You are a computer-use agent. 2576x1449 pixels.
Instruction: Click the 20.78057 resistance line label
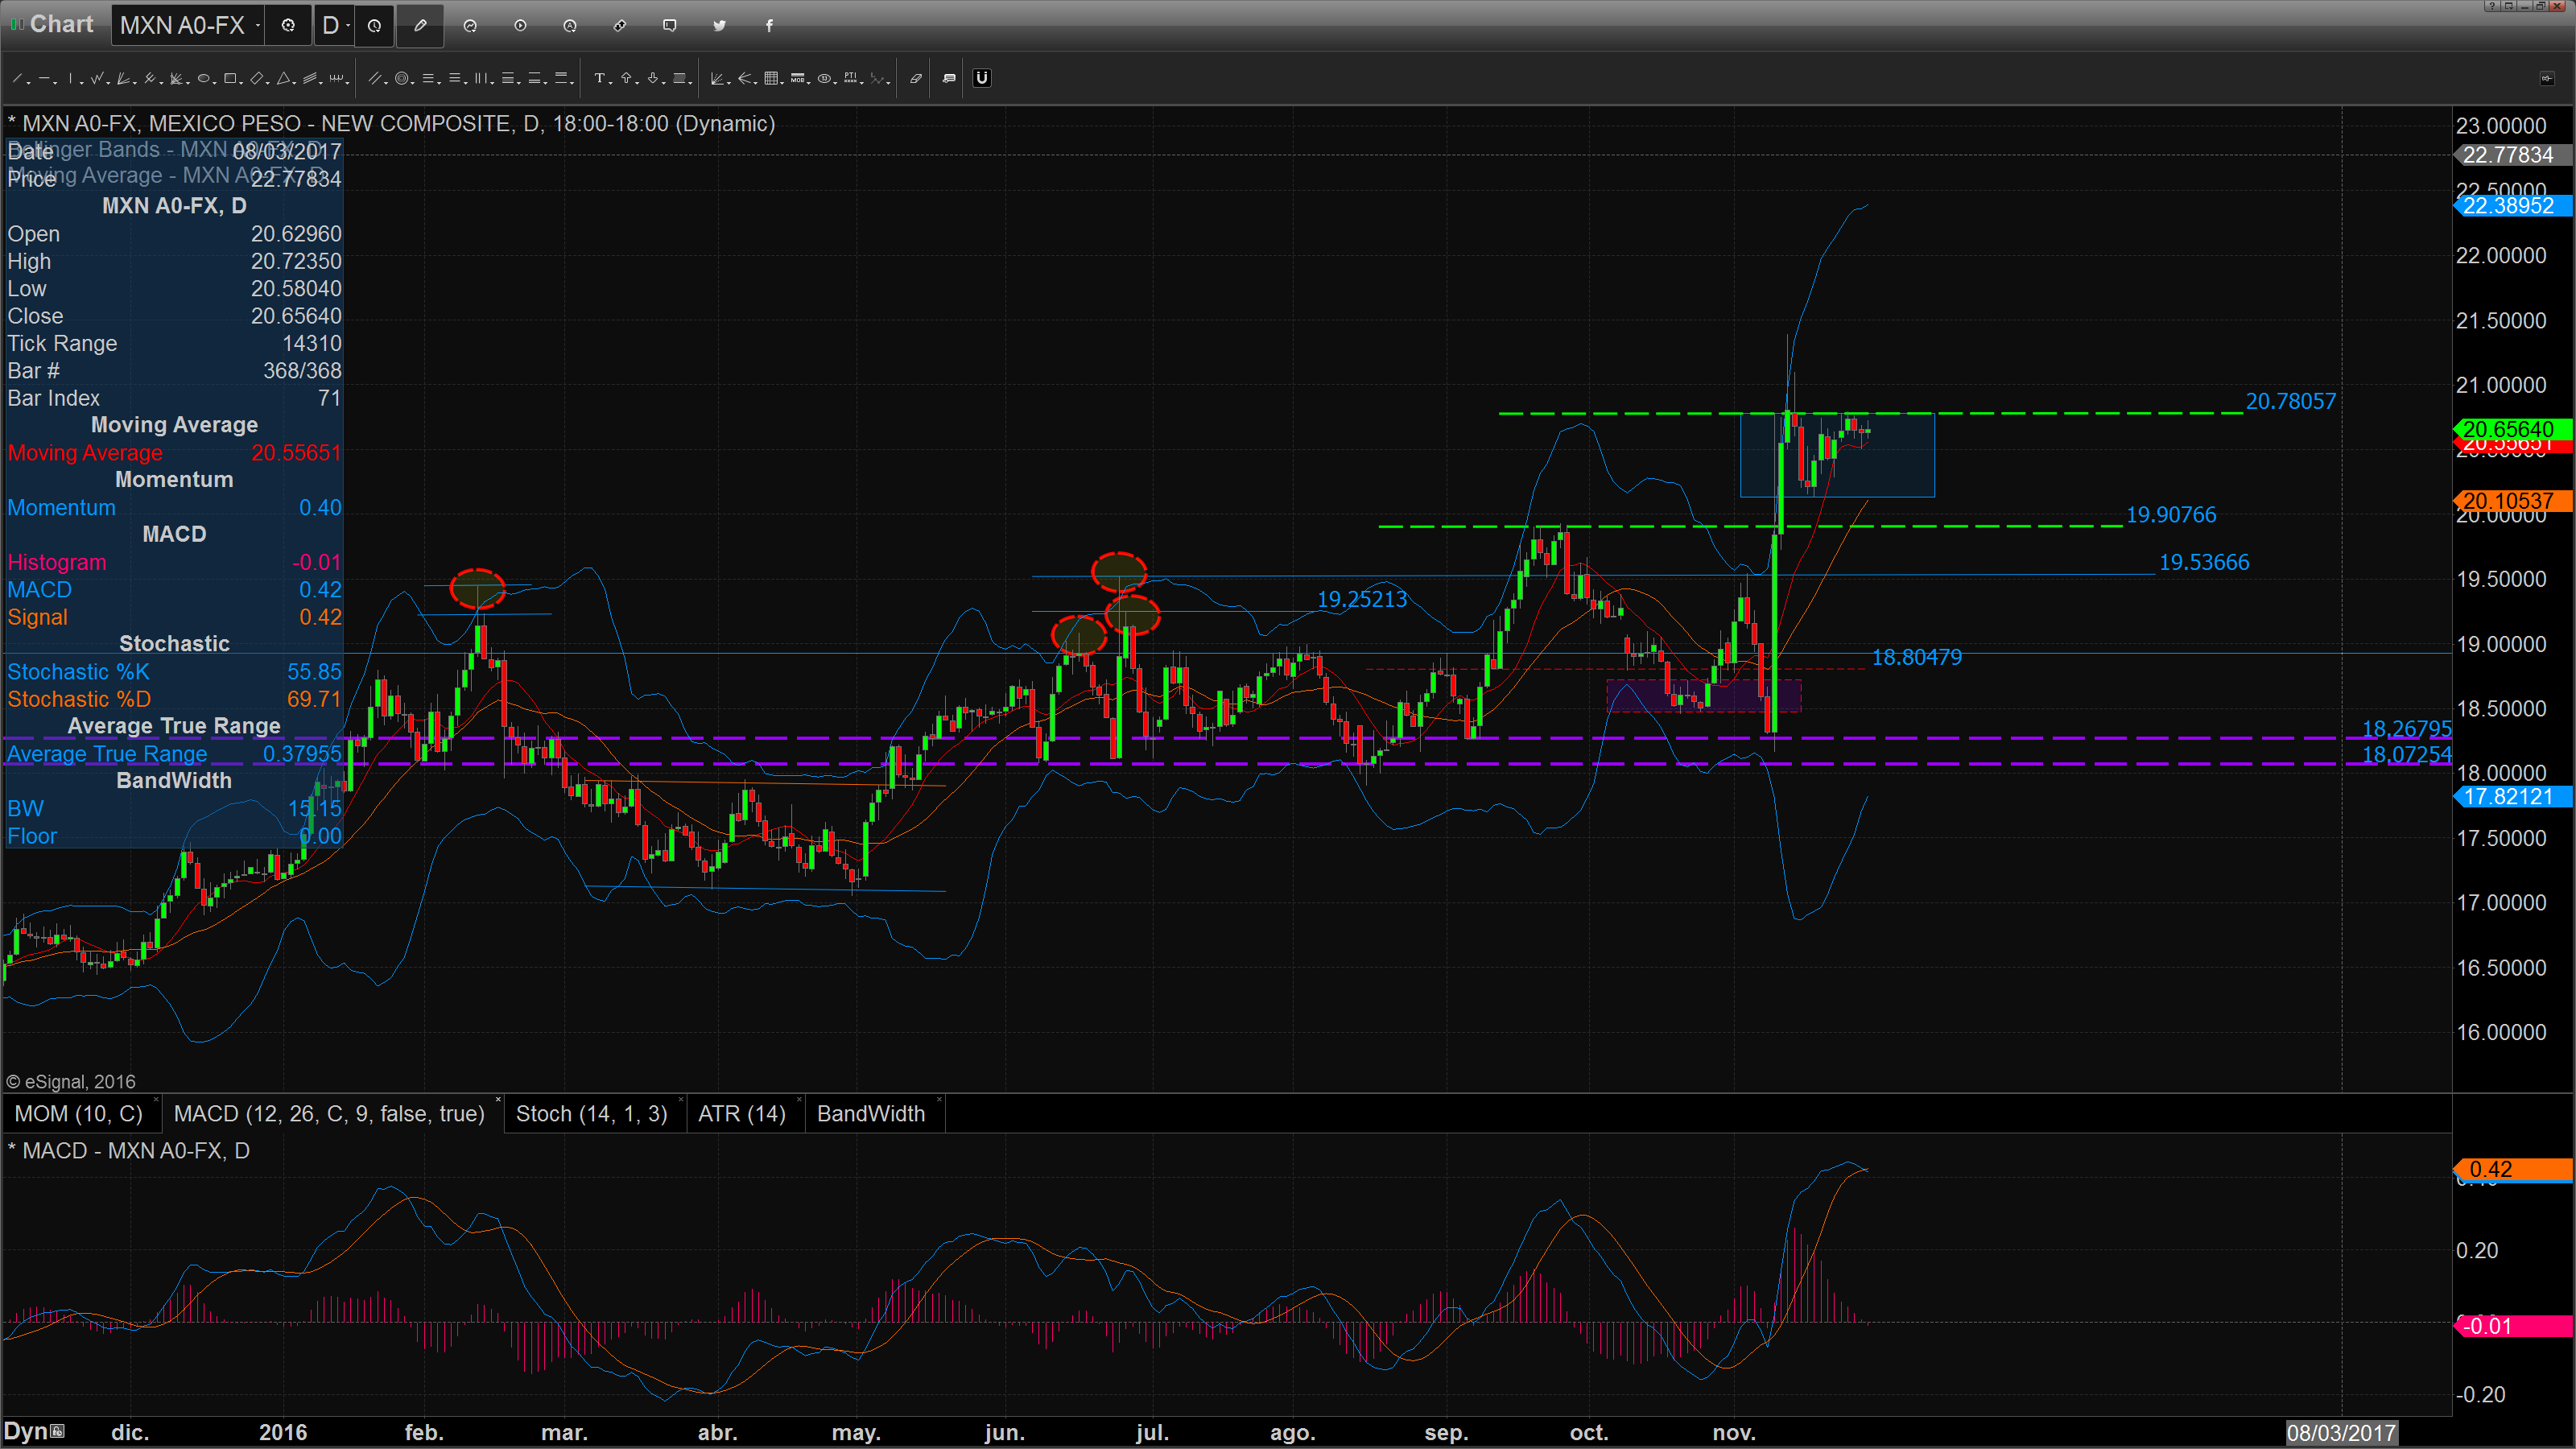pyautogui.click(x=2291, y=401)
